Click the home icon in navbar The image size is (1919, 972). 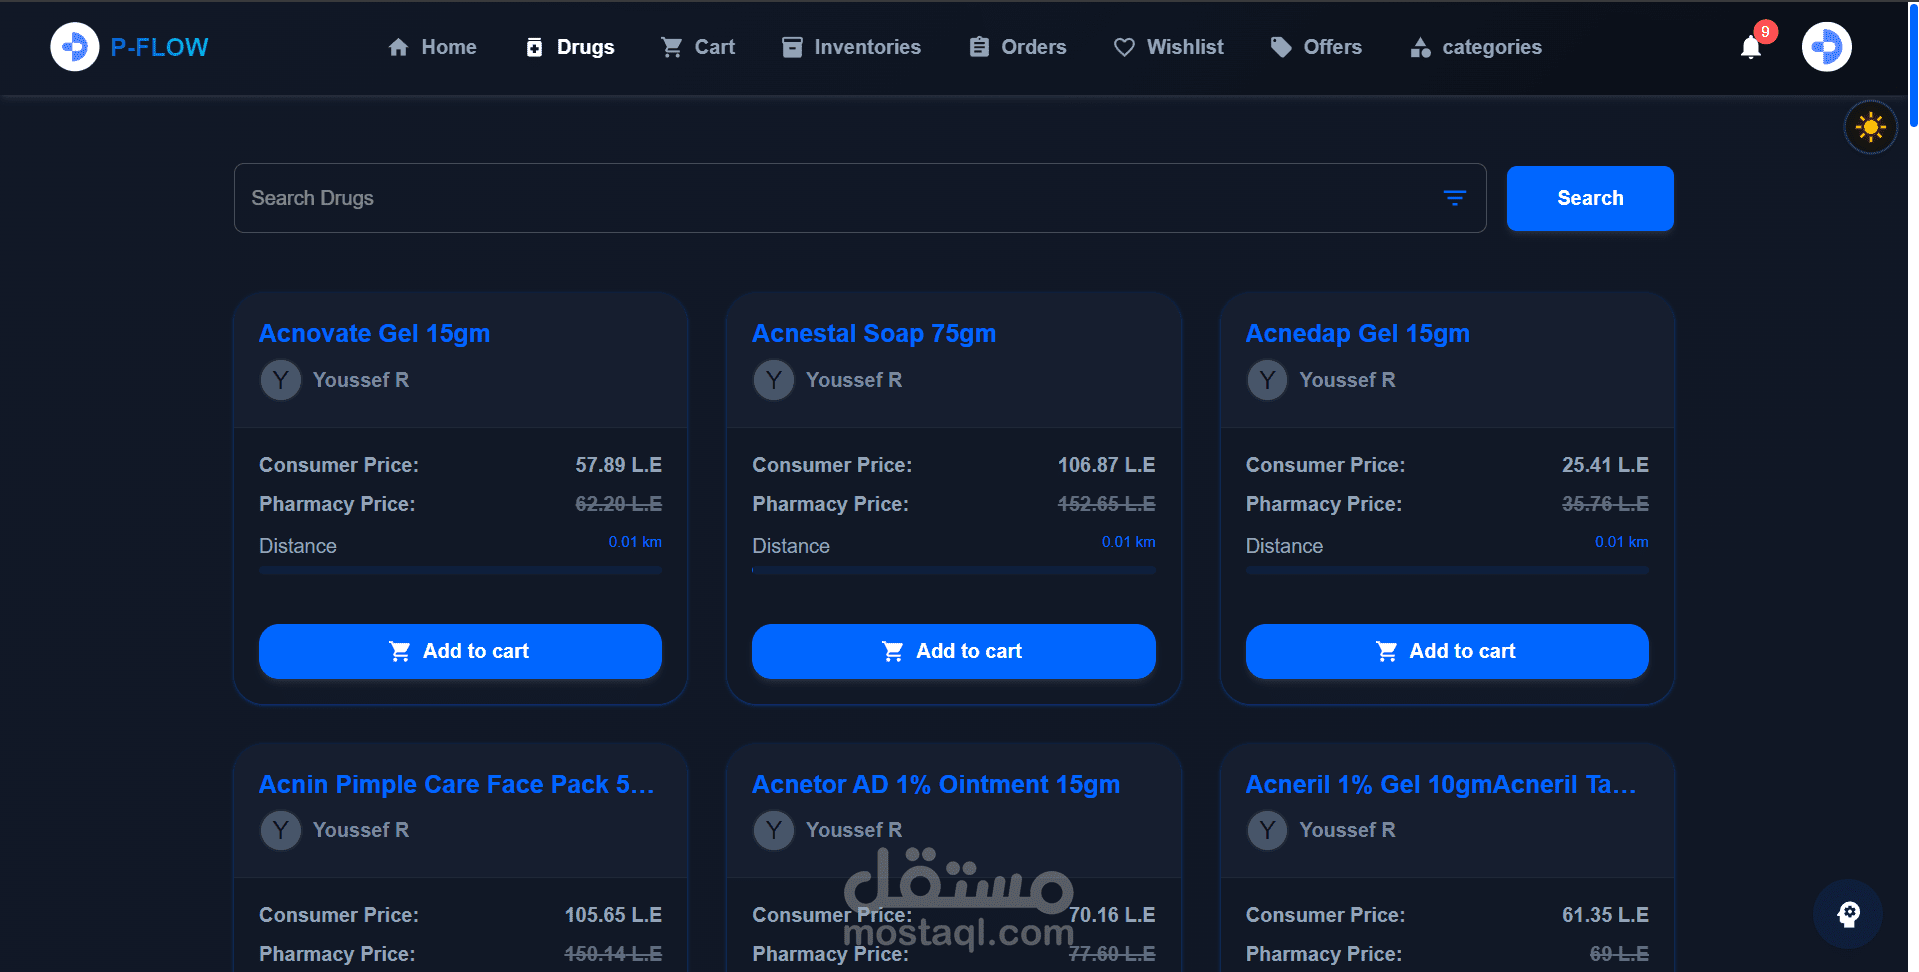coord(399,47)
